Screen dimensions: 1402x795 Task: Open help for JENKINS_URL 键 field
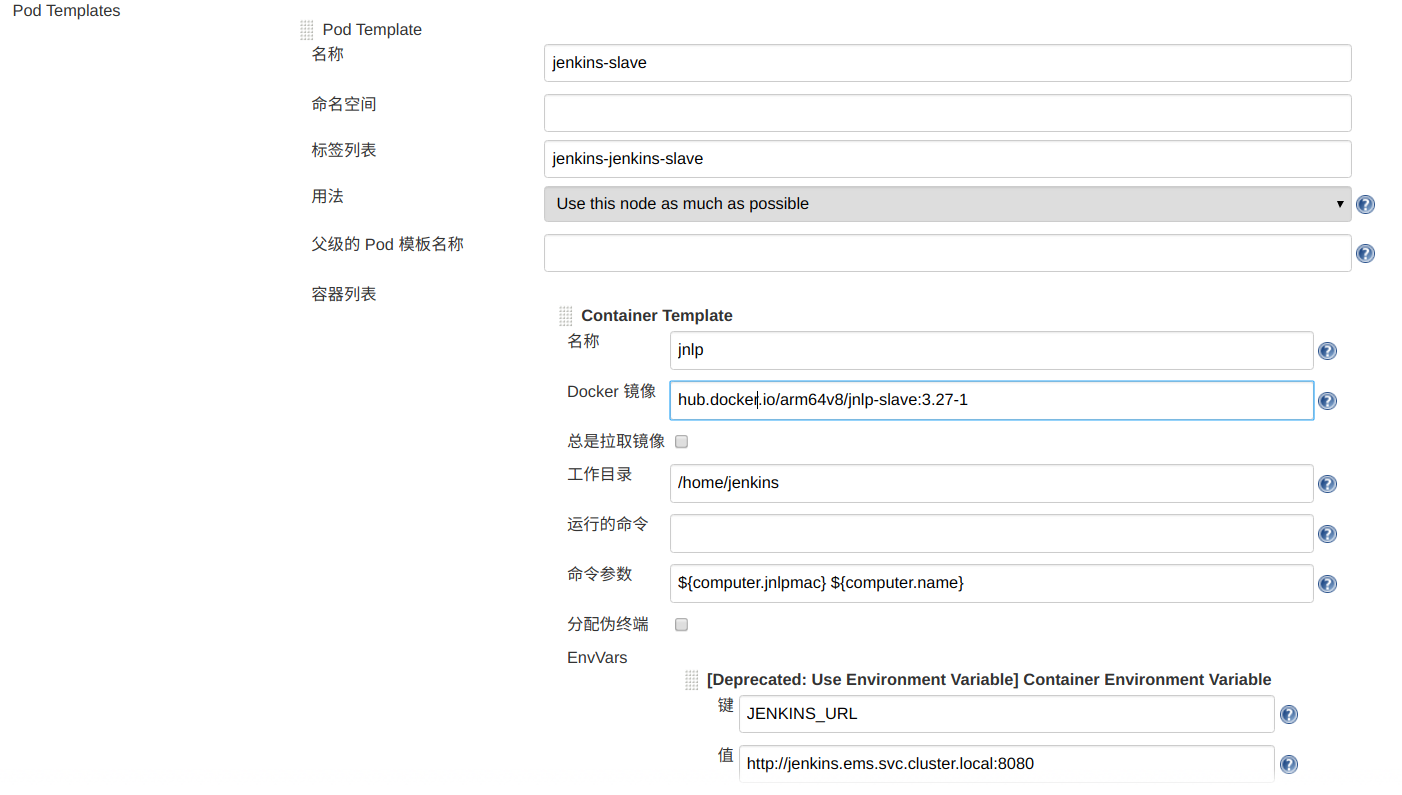[1288, 714]
